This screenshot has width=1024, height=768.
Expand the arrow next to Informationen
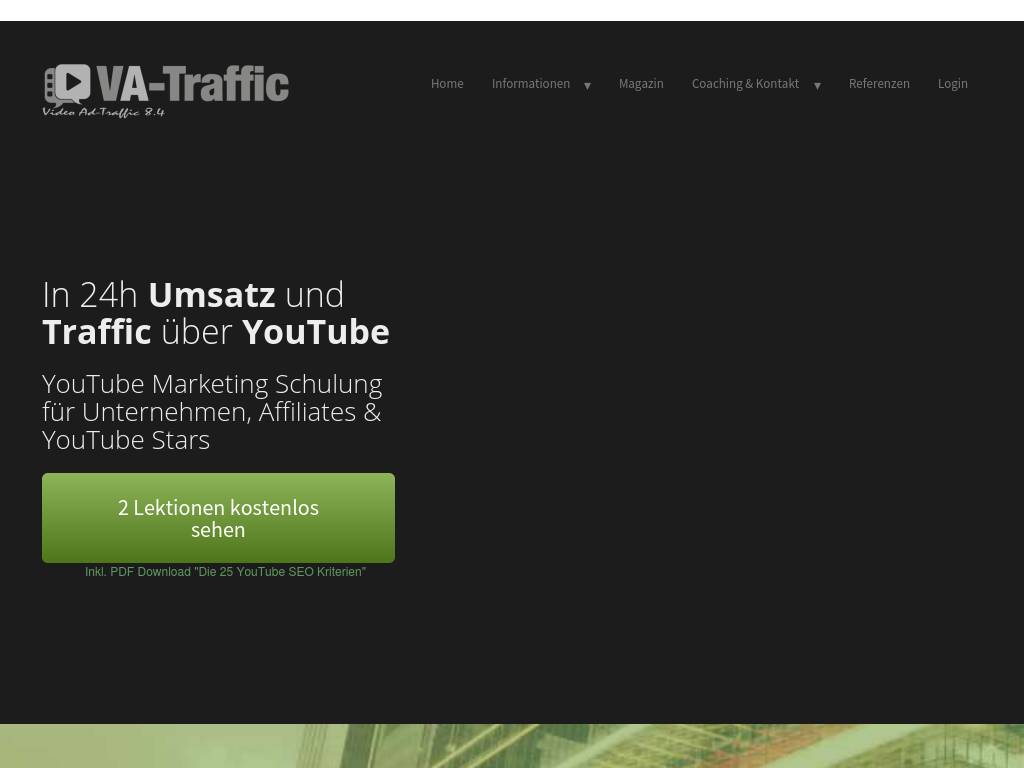[587, 86]
